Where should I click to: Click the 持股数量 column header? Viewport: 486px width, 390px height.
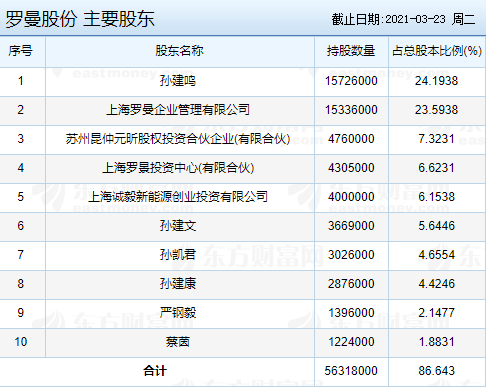[351, 51]
